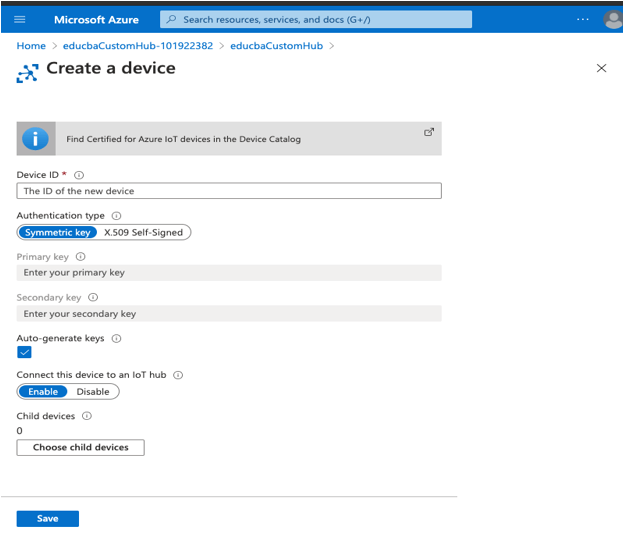Open educbaCustomHub breadcrumb link

pos(277,46)
